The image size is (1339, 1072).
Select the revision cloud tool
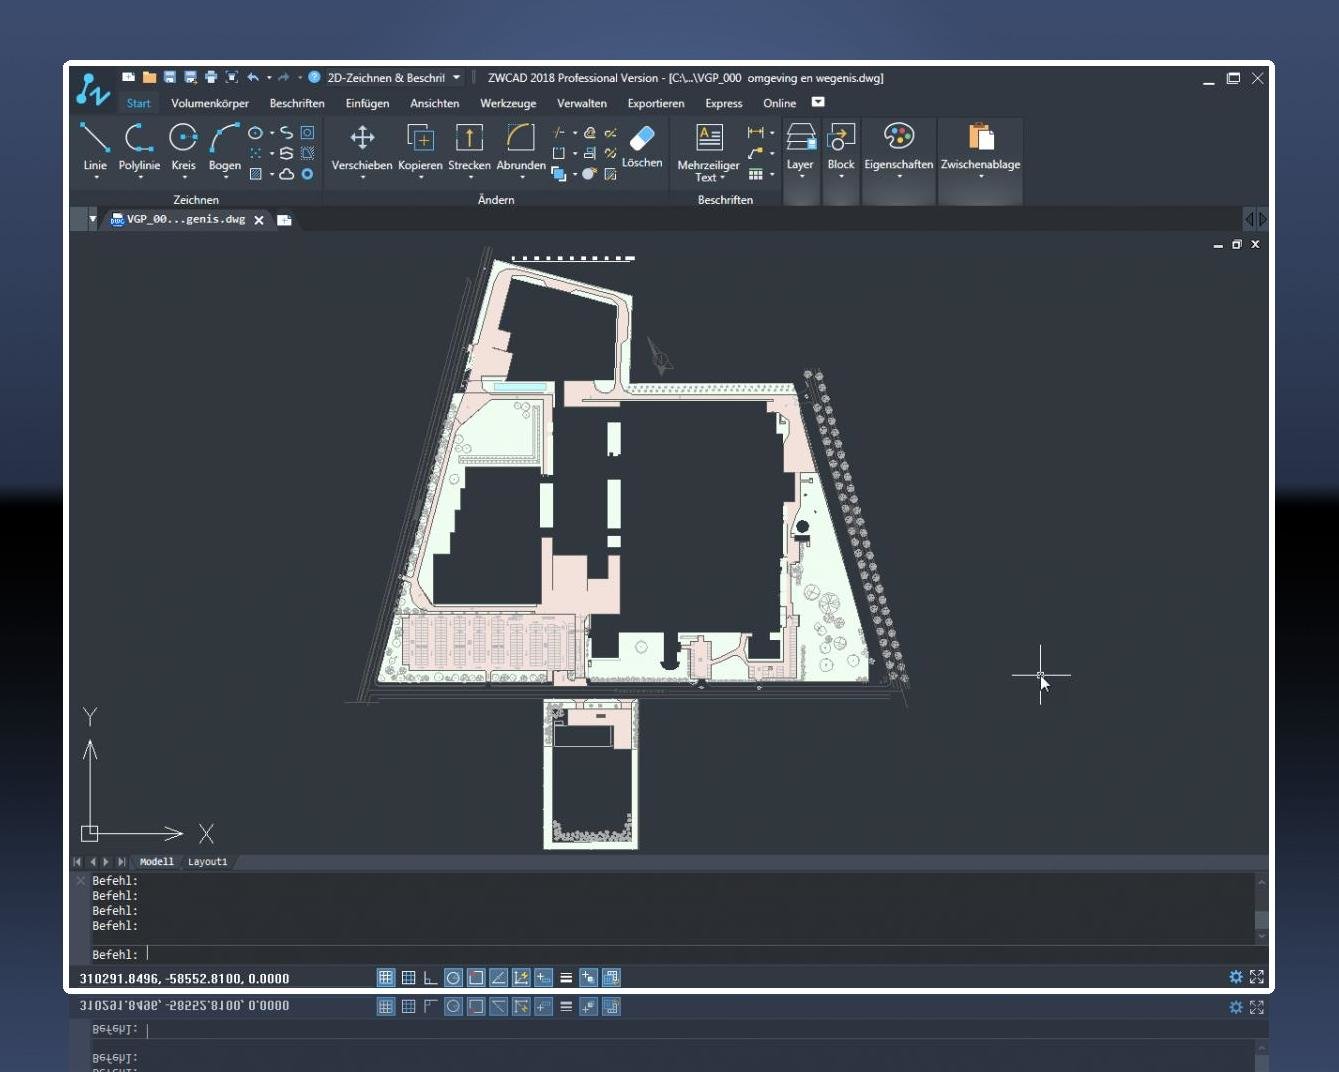click(x=286, y=174)
